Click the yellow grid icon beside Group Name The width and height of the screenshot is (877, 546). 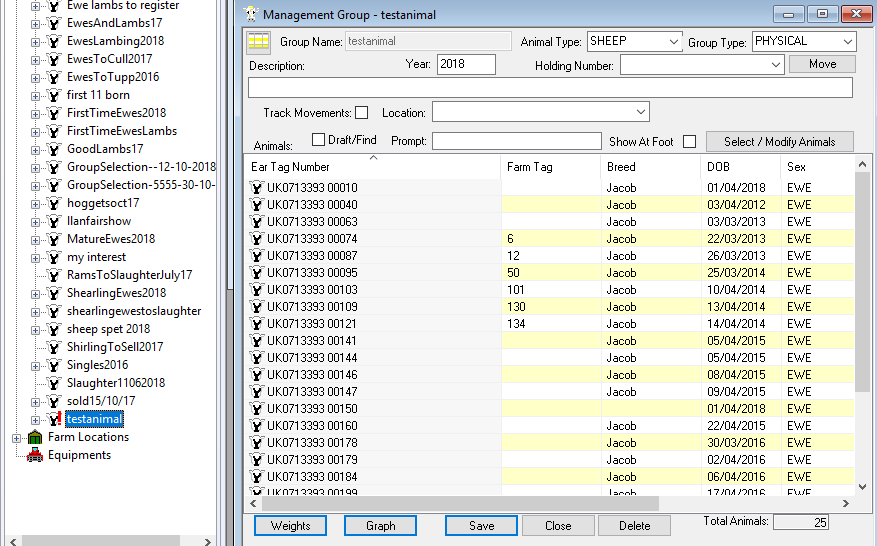[259, 42]
